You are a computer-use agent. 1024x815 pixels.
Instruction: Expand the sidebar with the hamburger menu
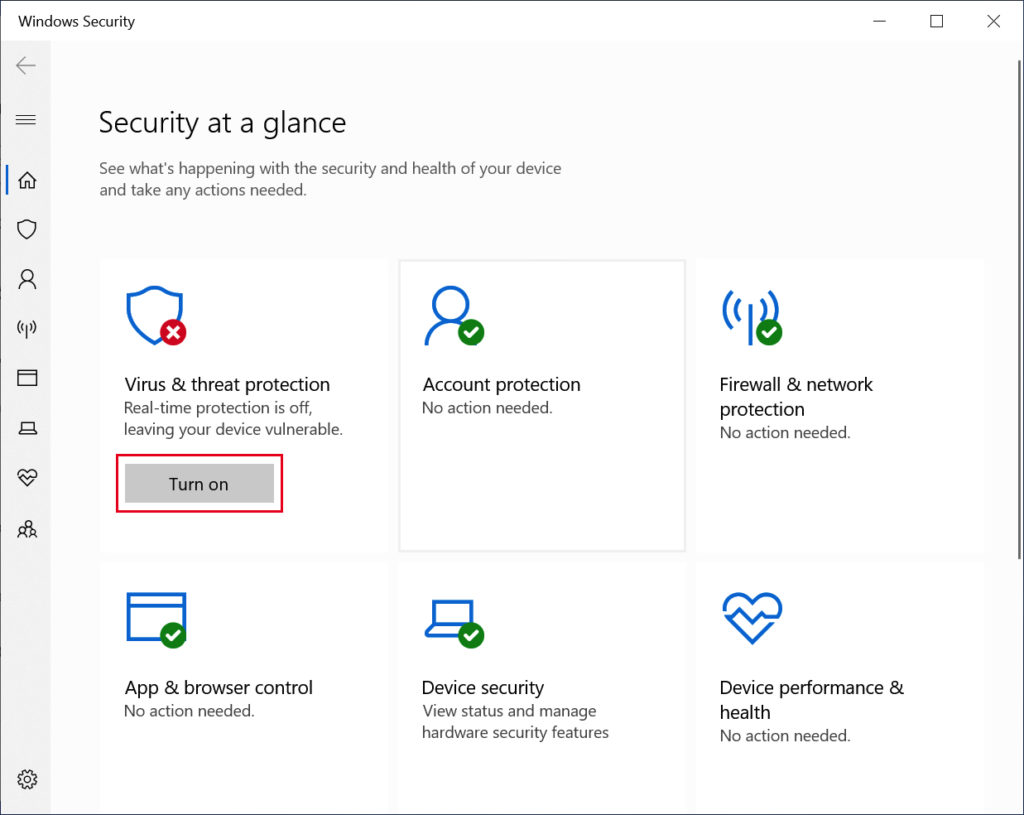pos(27,119)
